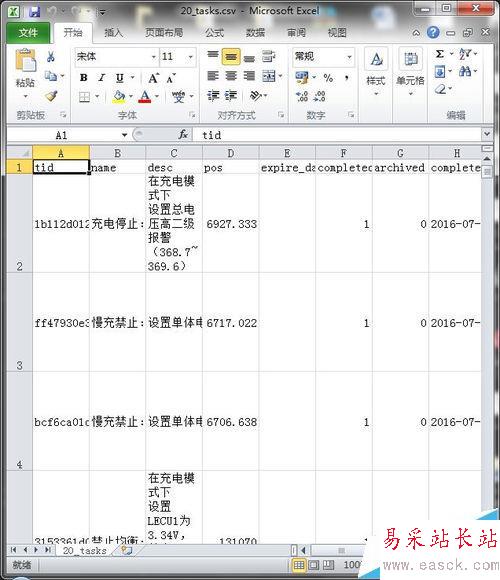Click the formula bar showing tid
Screen dimensions: 500x580
(x=337, y=135)
